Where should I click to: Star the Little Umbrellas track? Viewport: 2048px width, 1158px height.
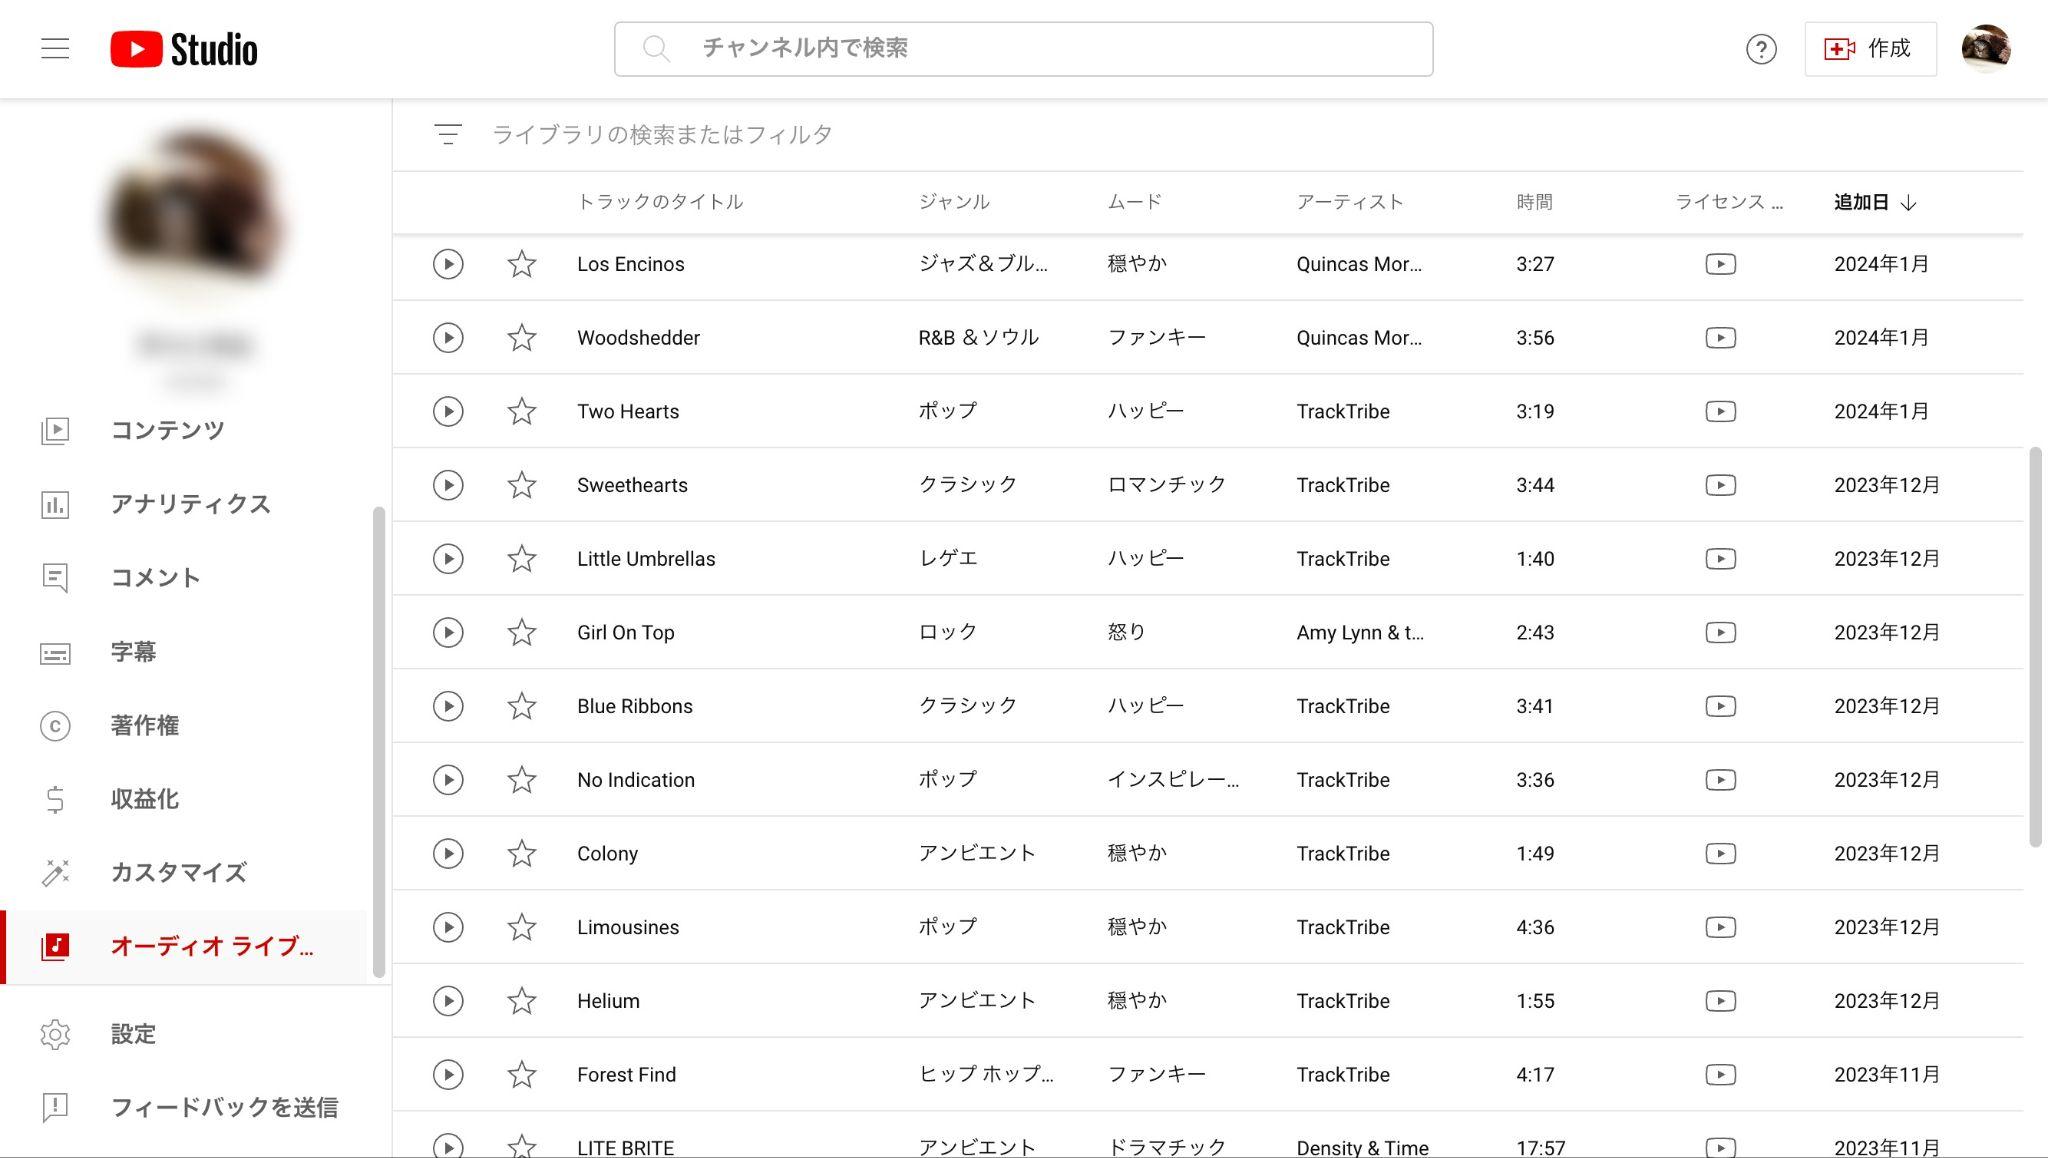coord(522,559)
